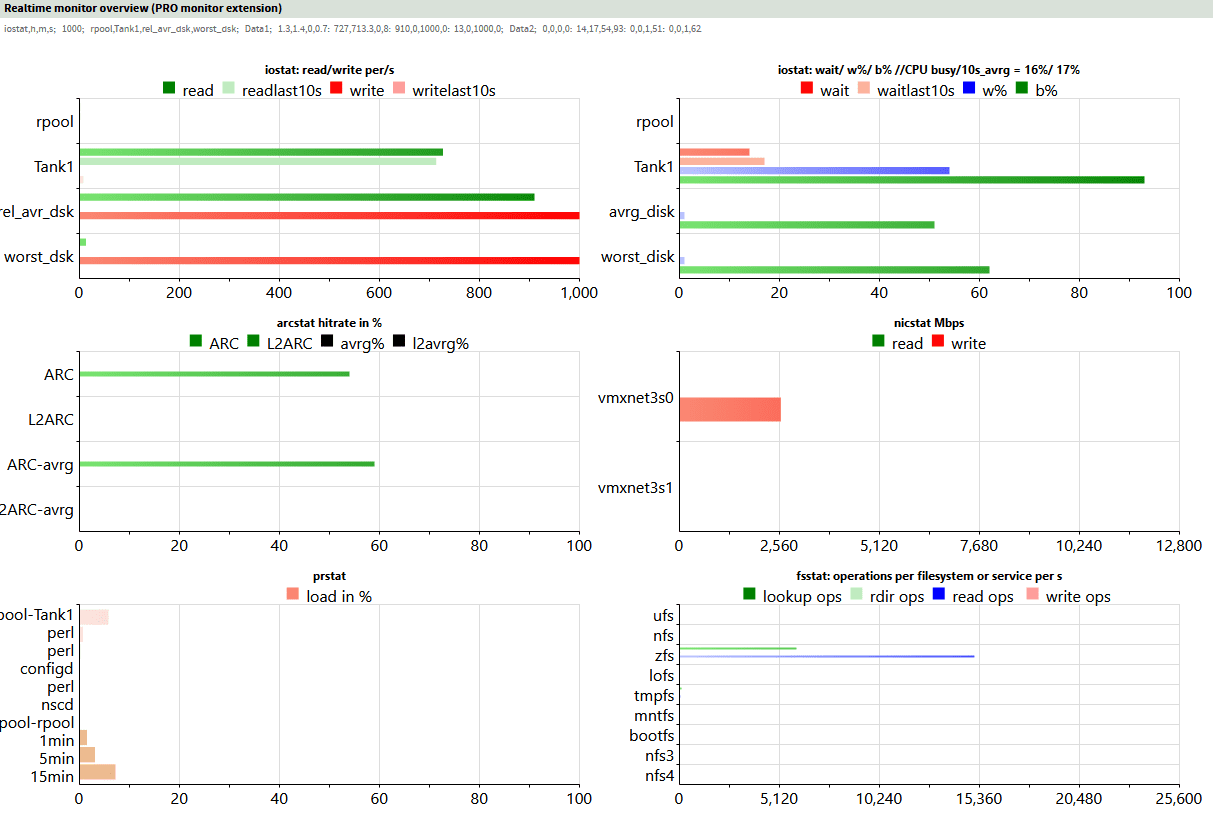Select Tank1 light green readlast10s bar
This screenshot has width=1213, height=816.
(x=258, y=161)
